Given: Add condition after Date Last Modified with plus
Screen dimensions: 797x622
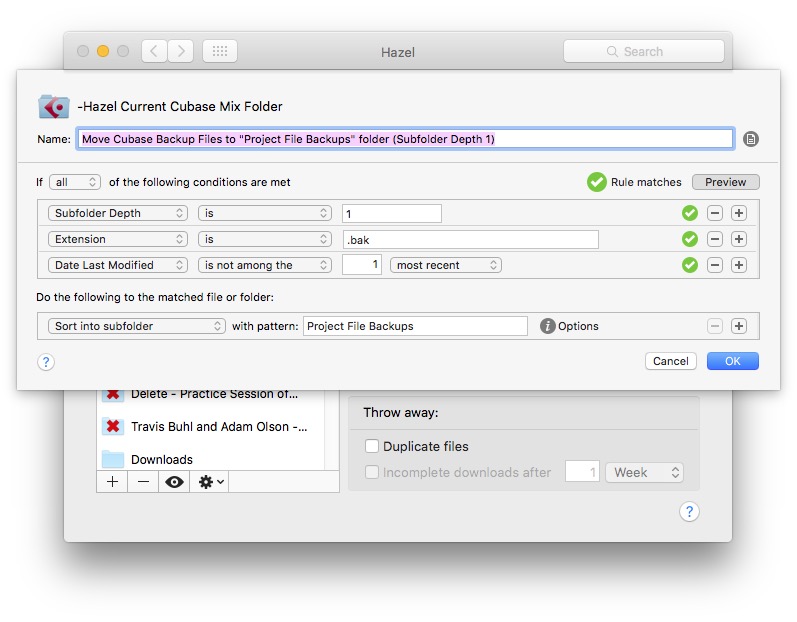Looking at the screenshot, I should point(739,265).
